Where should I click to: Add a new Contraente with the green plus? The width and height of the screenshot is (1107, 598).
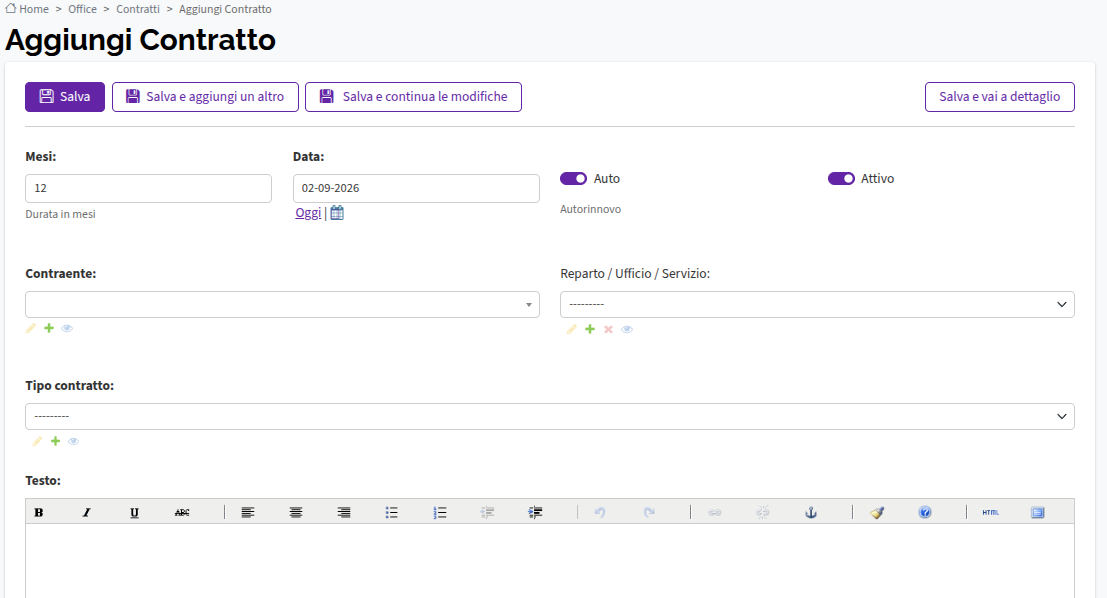coord(49,328)
